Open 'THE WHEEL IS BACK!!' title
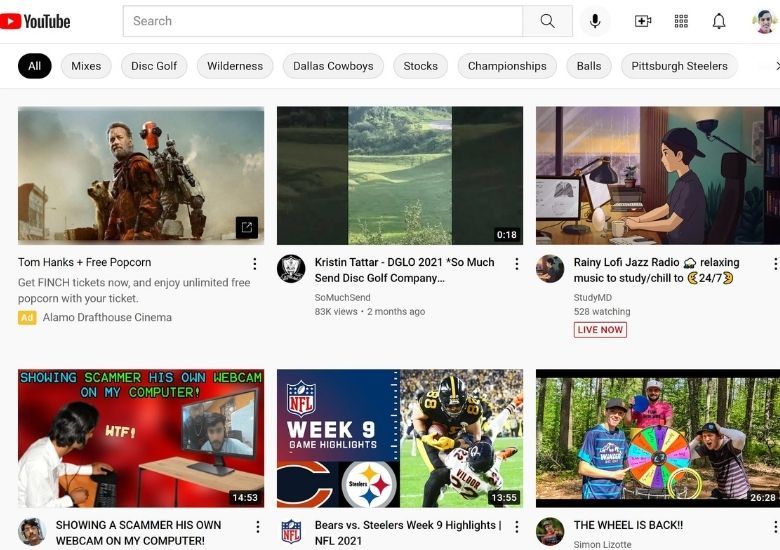 (x=628, y=525)
